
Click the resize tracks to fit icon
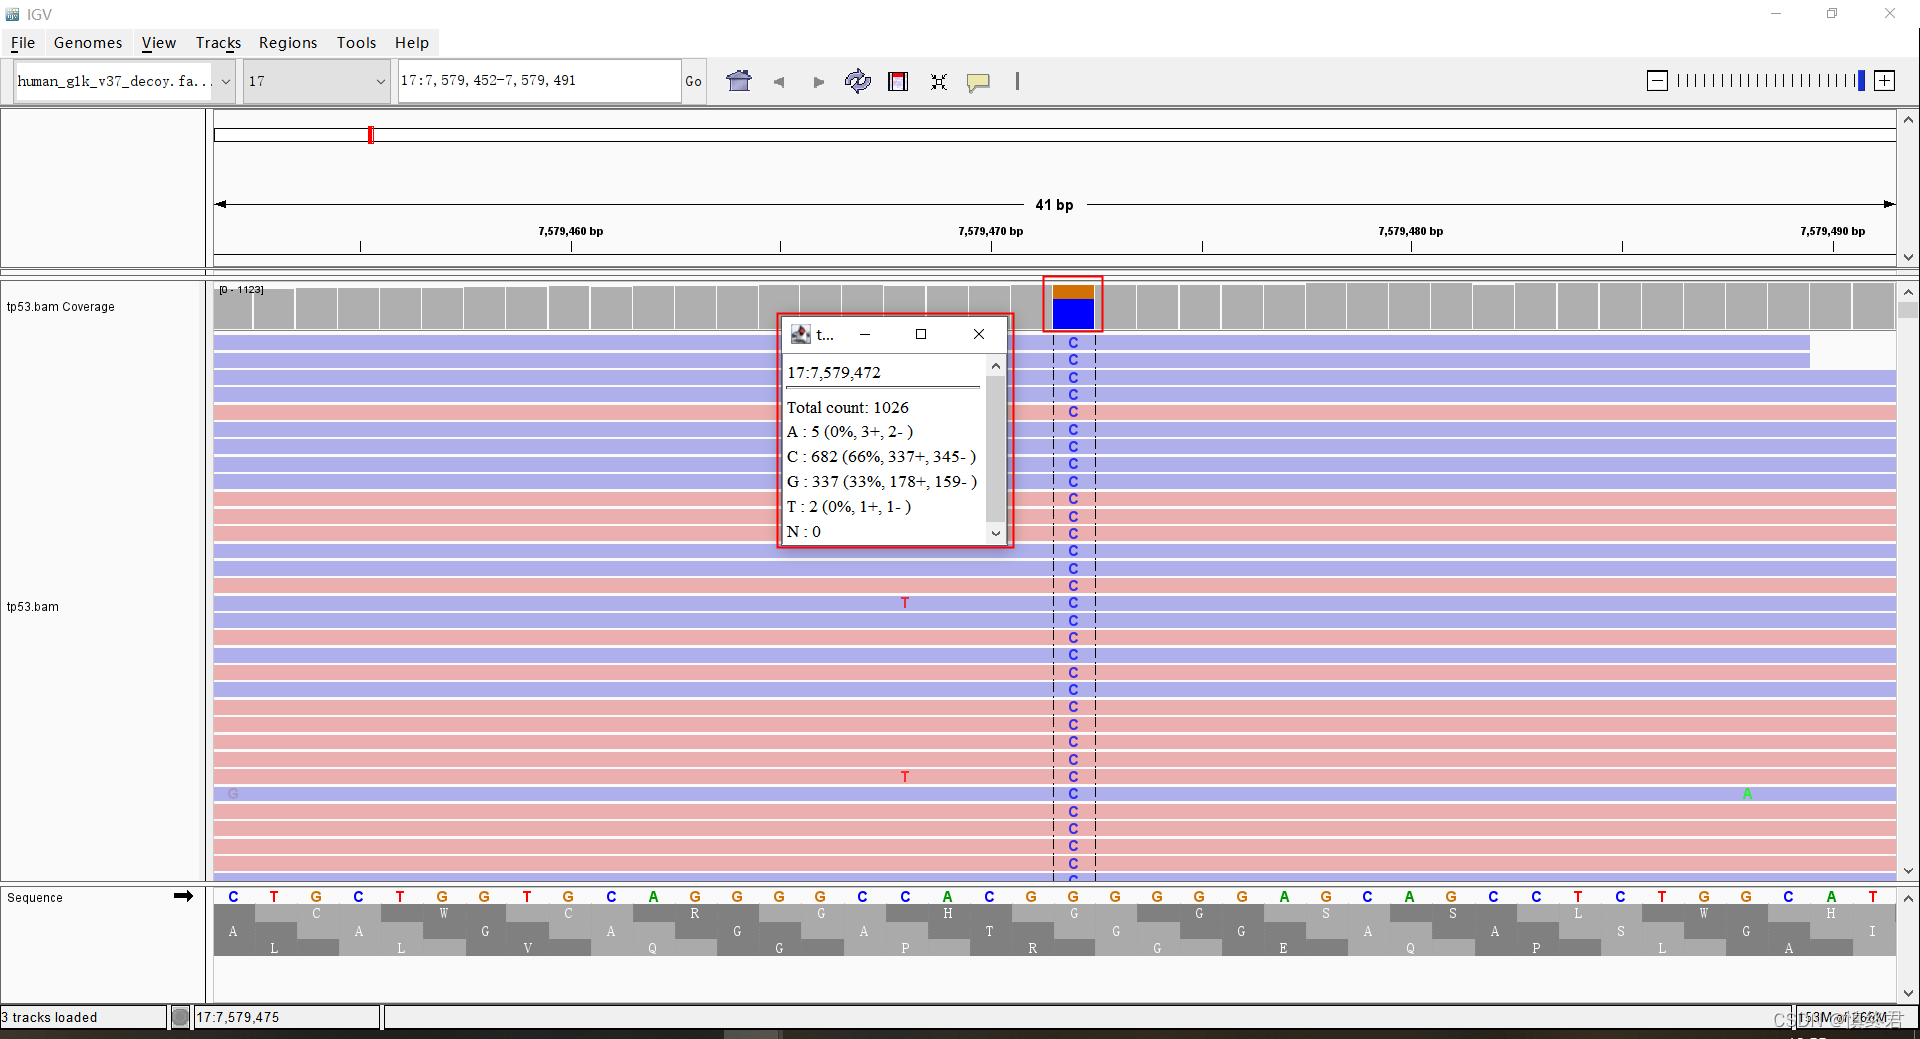tap(939, 82)
